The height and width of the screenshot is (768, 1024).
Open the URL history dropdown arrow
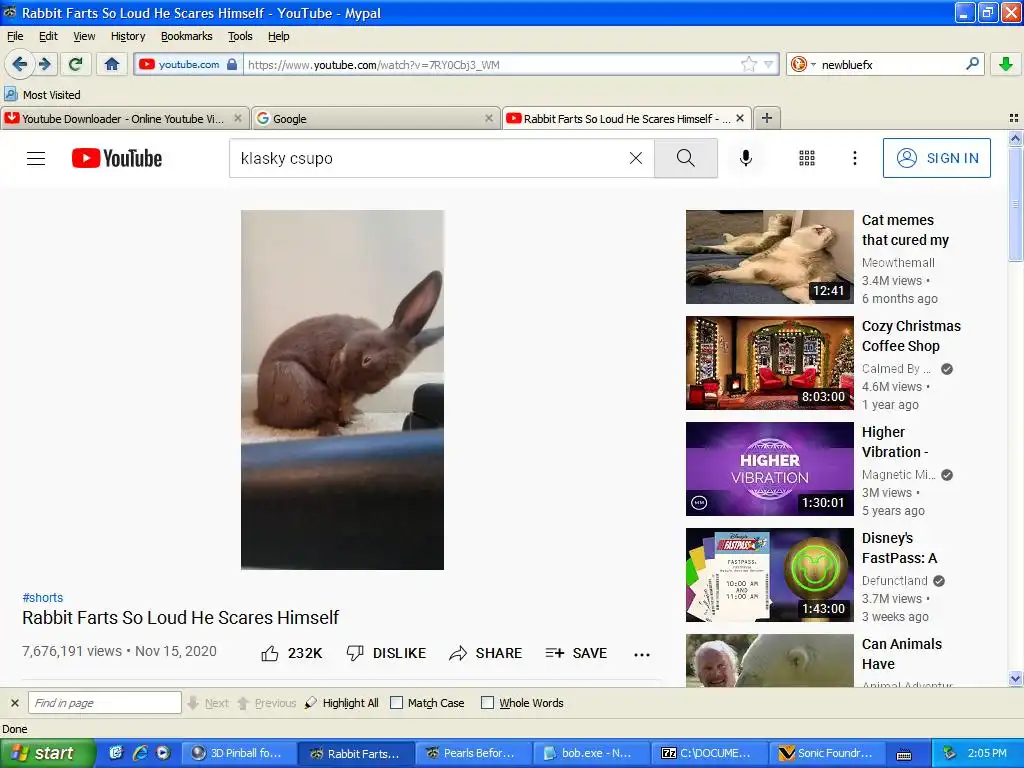click(768, 64)
